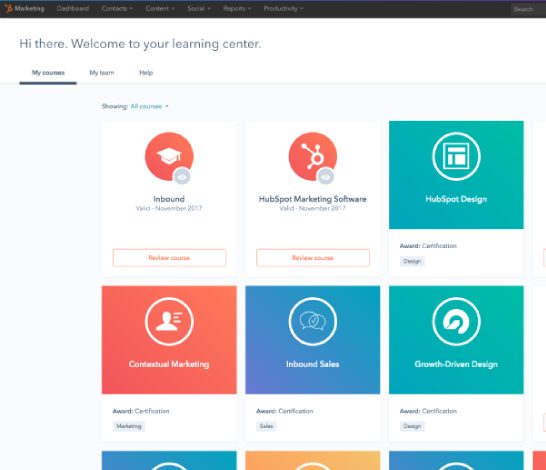Switch to the My courses tab

coord(48,73)
